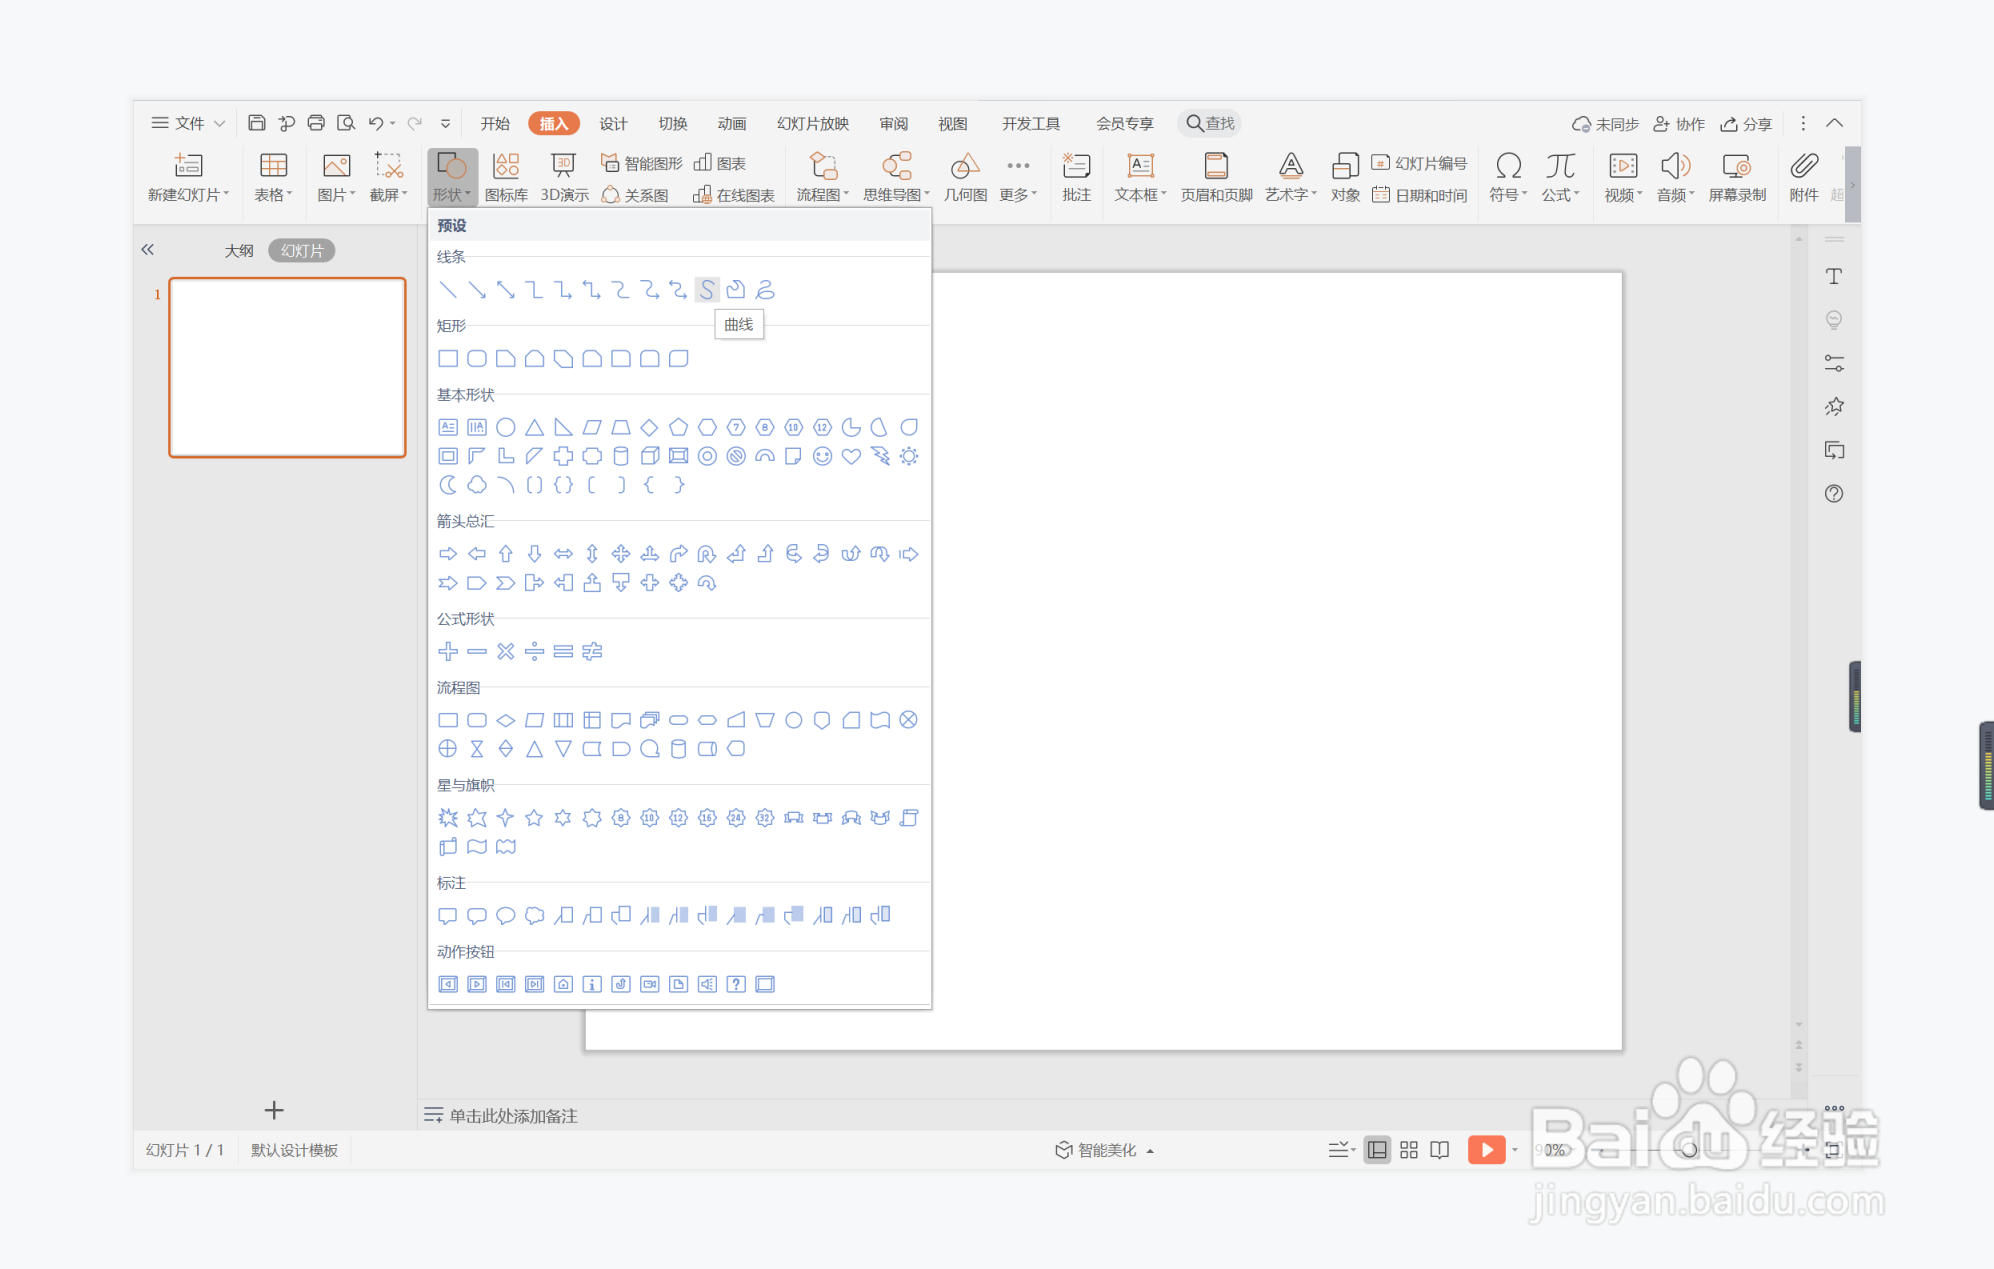Select the heart shape
Screen dimensions: 1994x1269
[x=851, y=456]
